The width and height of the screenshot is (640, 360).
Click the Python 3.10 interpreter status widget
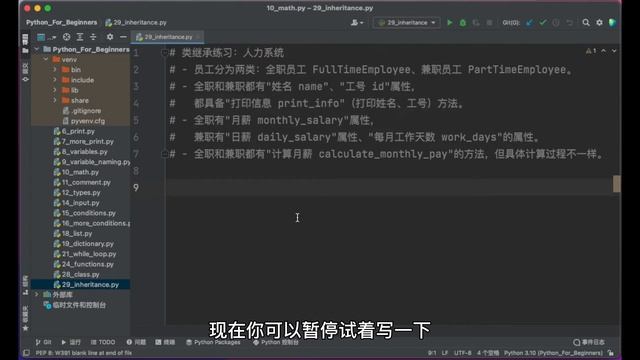point(553,353)
